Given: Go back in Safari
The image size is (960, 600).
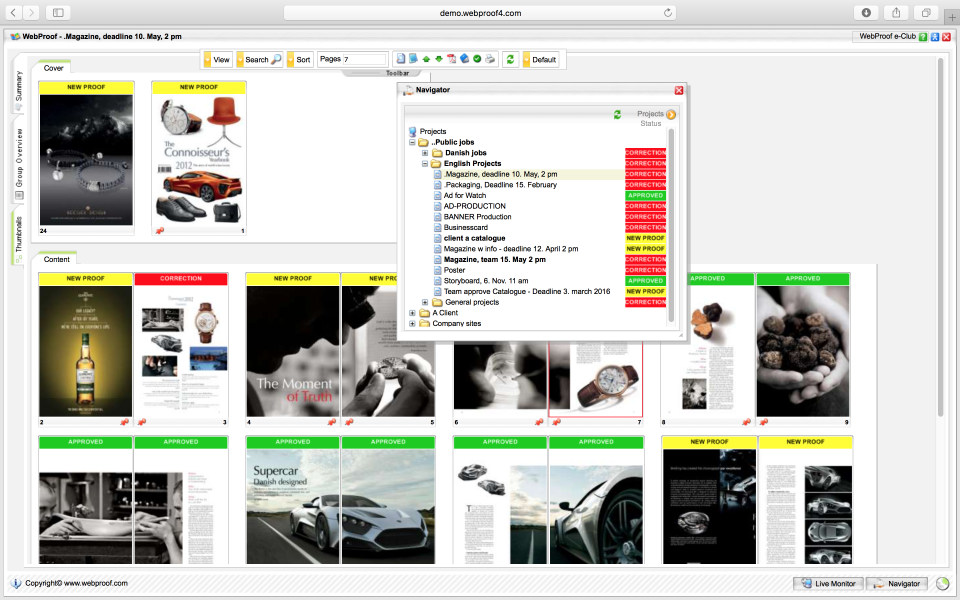Looking at the screenshot, I should [13, 12].
